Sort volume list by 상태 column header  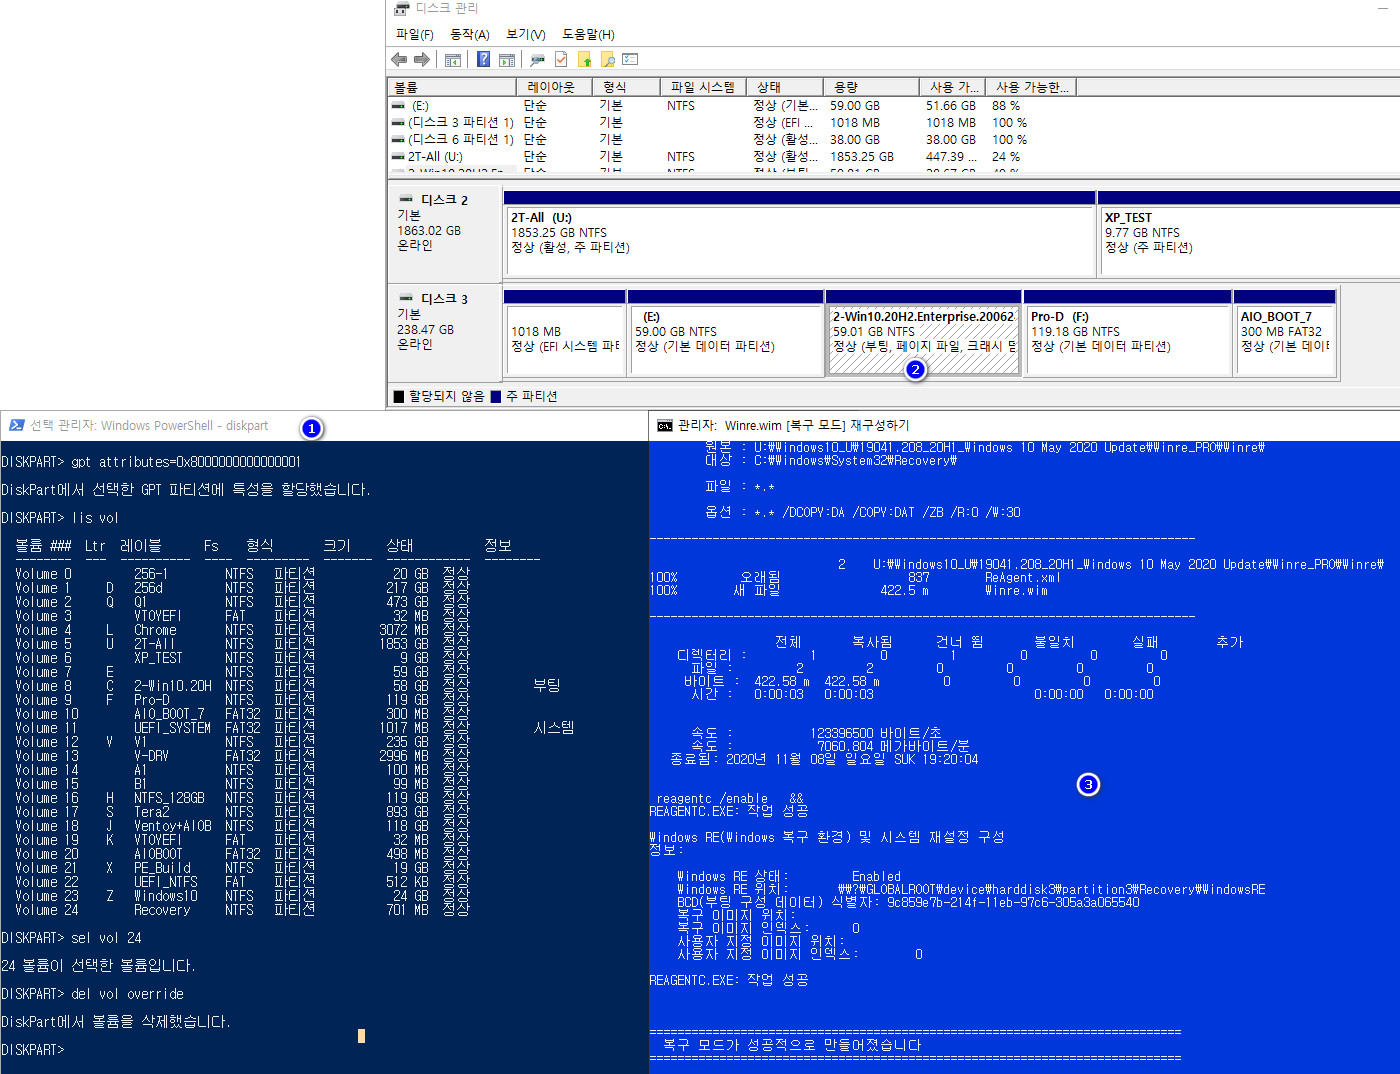tap(785, 87)
